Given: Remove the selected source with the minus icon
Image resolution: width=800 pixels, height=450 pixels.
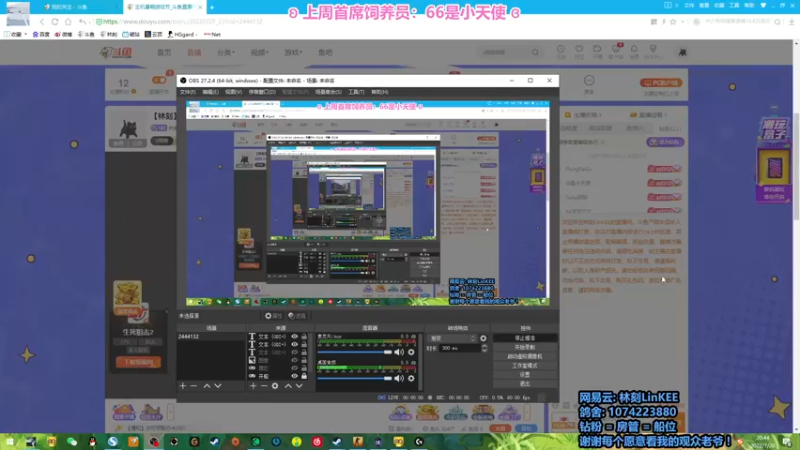Looking at the screenshot, I should click(x=264, y=386).
